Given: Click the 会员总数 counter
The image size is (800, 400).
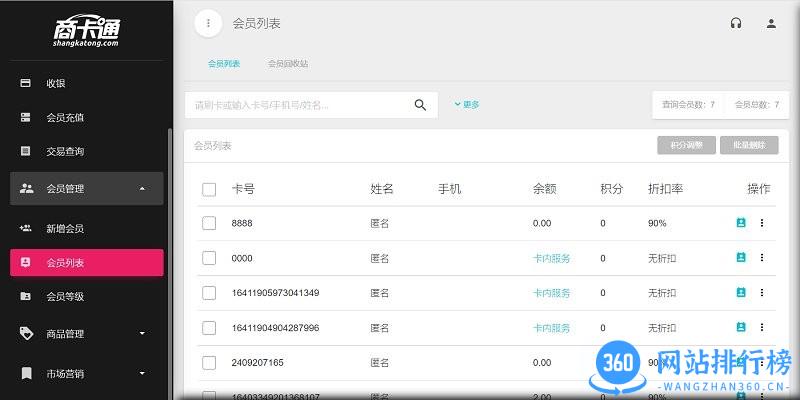Looking at the screenshot, I should tap(757, 105).
